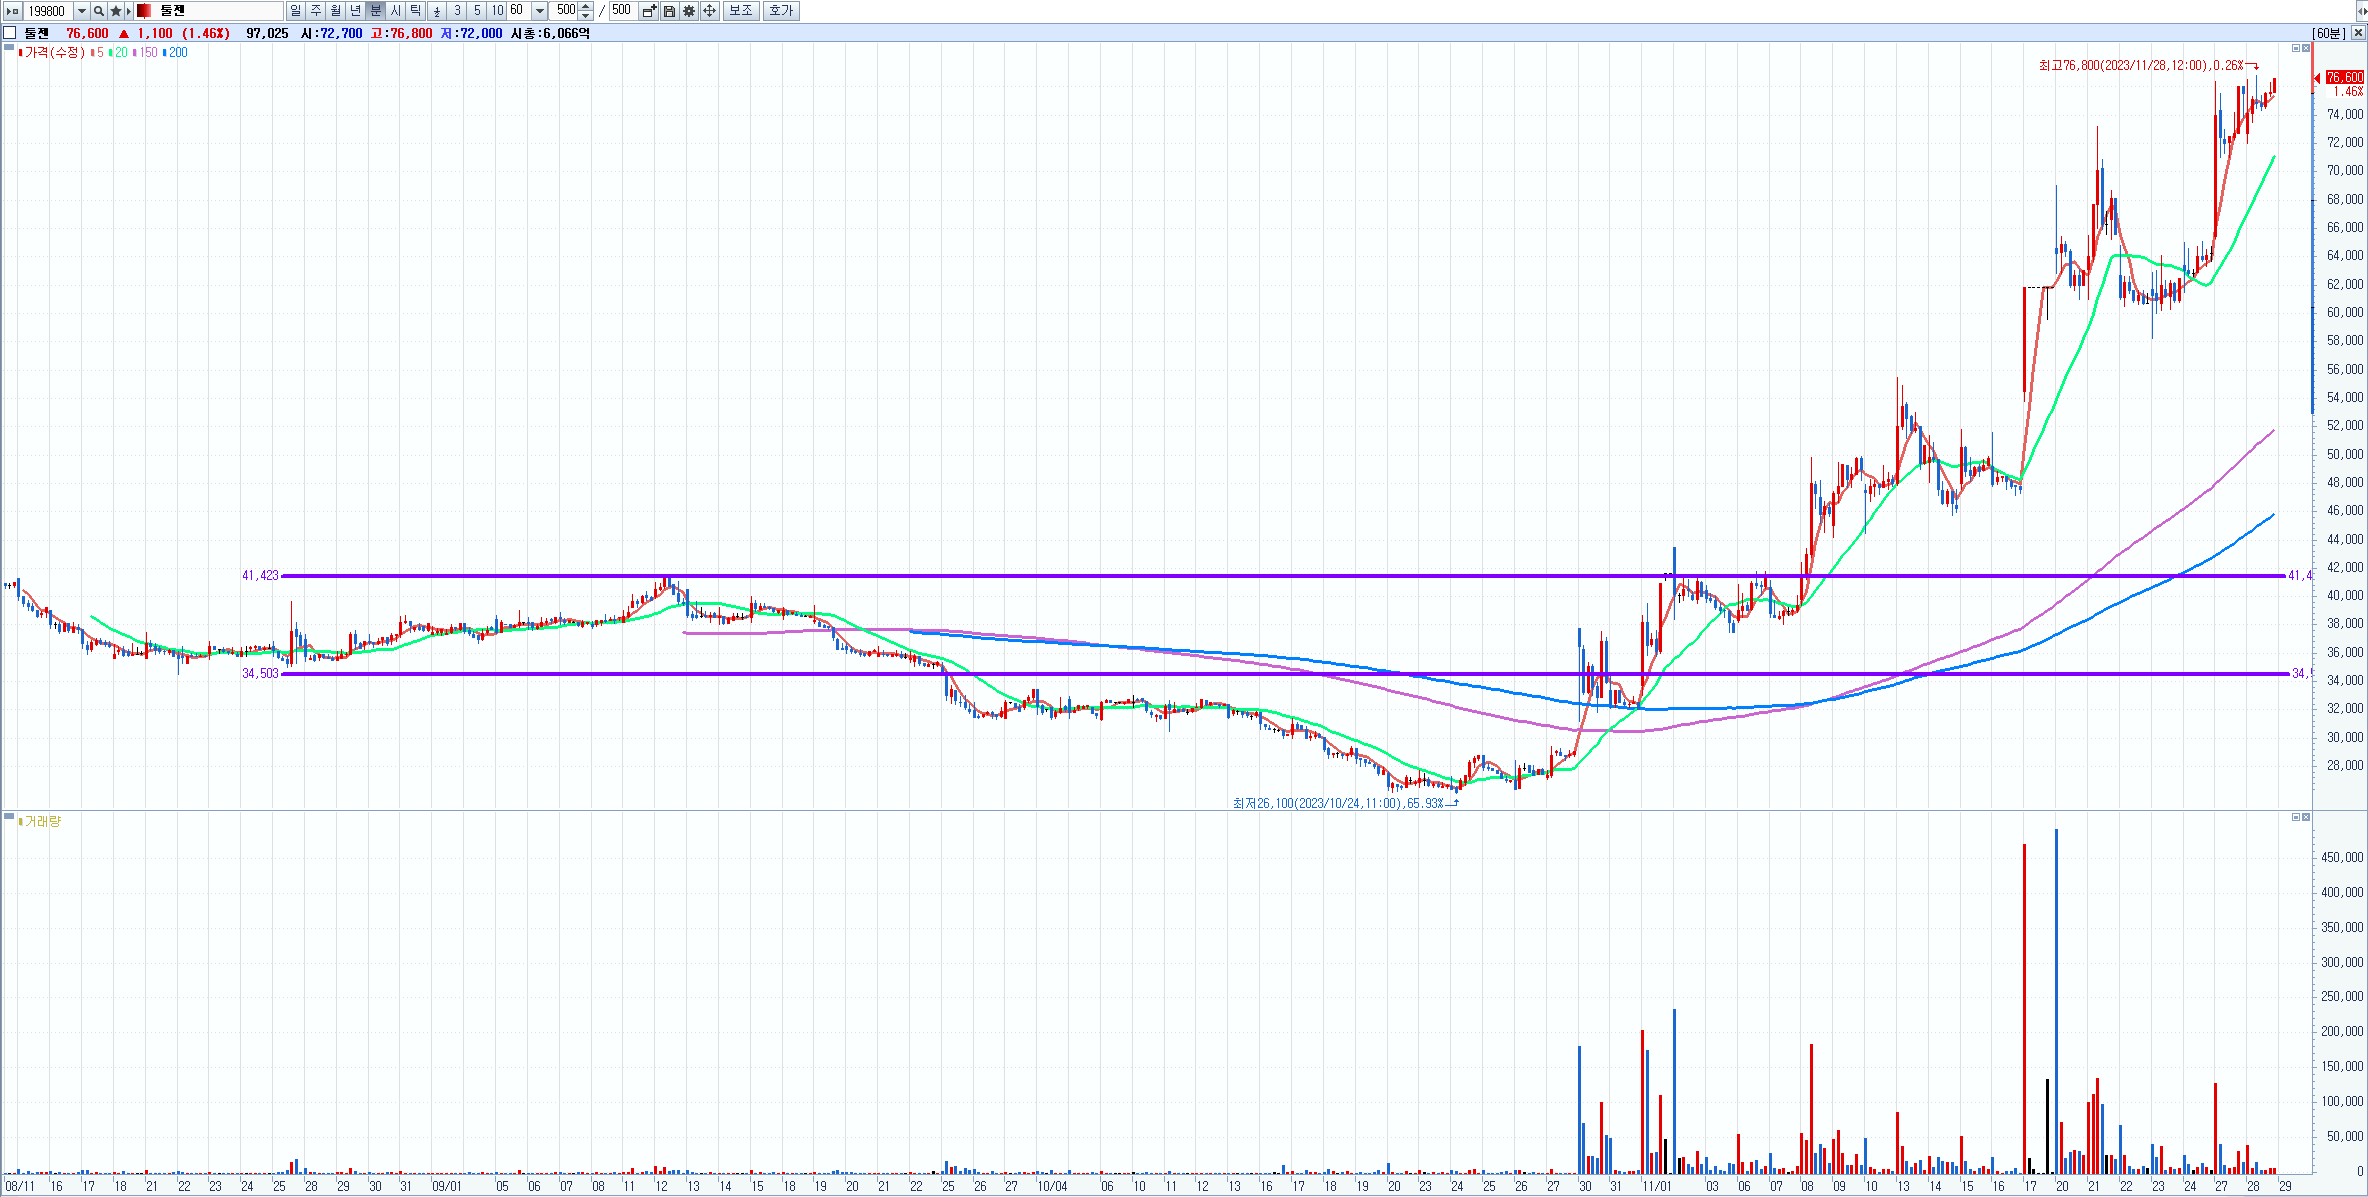The width and height of the screenshot is (2368, 1197).
Task: Open the stock code 199800 dropdown
Action: [81, 11]
